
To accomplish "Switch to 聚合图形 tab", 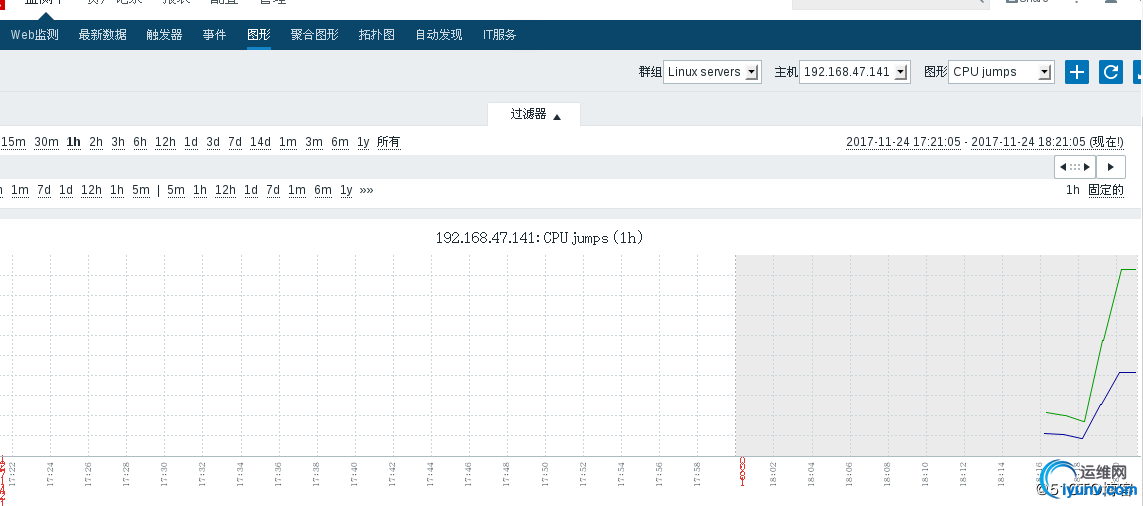I will [314, 34].
